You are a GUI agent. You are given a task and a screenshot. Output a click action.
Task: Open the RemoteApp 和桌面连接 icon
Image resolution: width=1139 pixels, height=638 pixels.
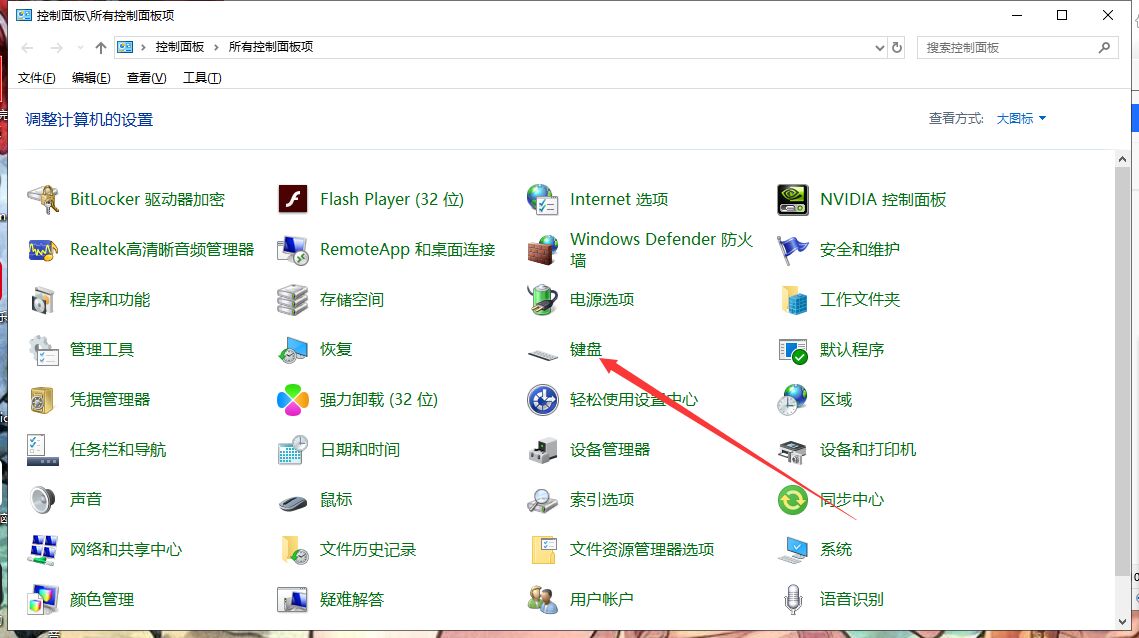pos(293,249)
